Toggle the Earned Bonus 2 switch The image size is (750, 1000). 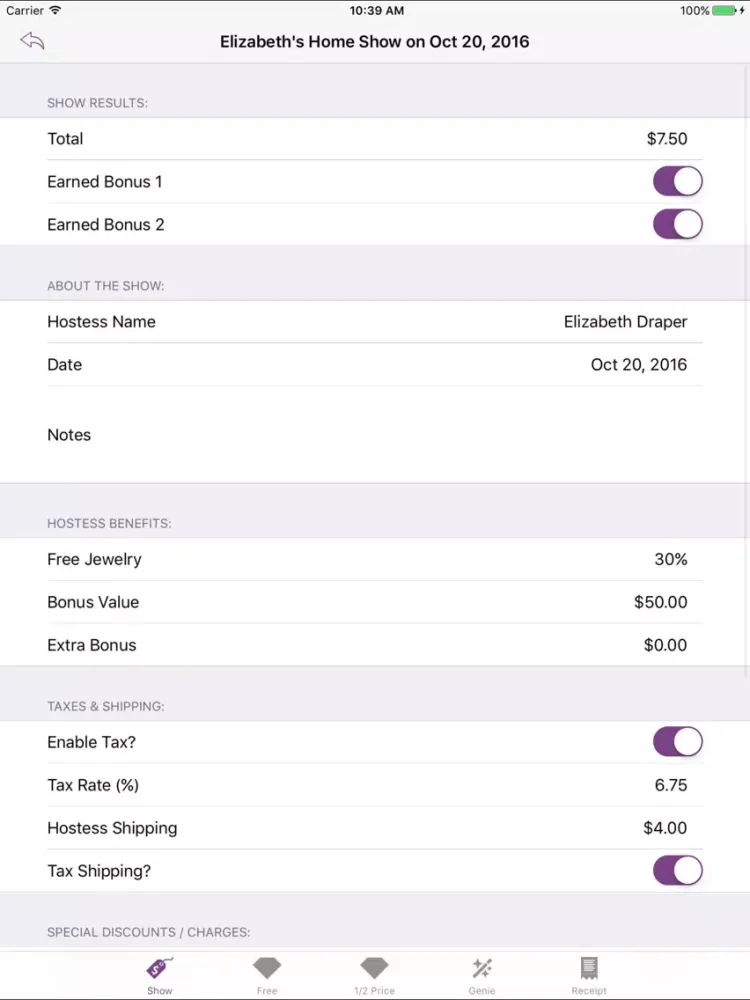pyautogui.click(x=677, y=224)
